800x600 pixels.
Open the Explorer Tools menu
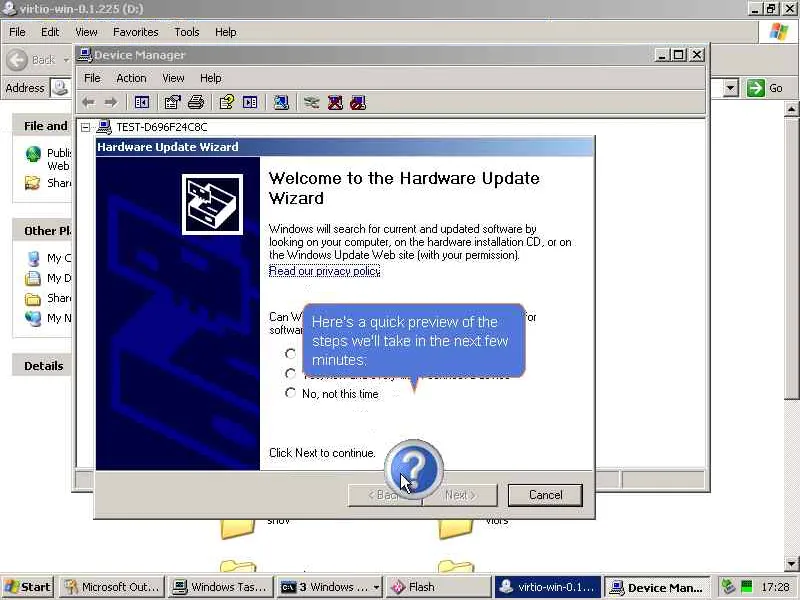point(187,32)
